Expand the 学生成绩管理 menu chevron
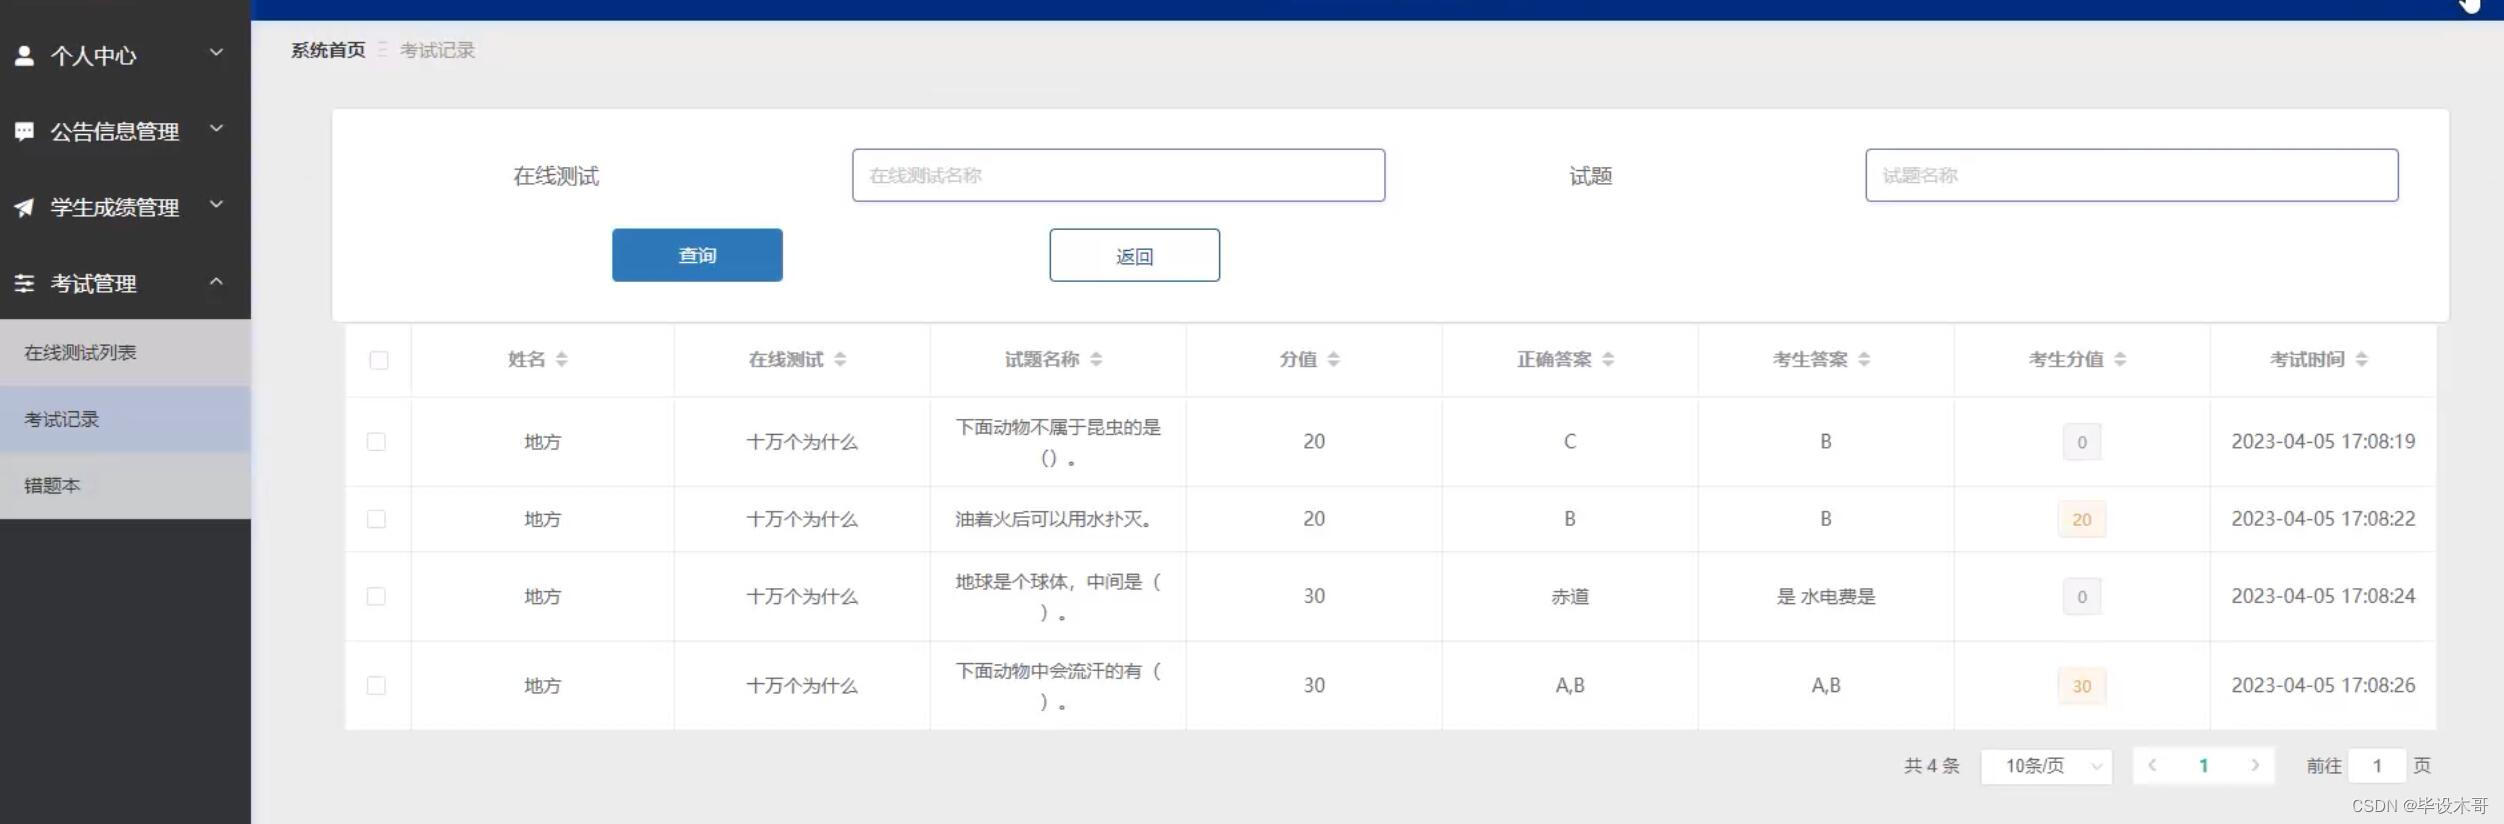 [216, 205]
